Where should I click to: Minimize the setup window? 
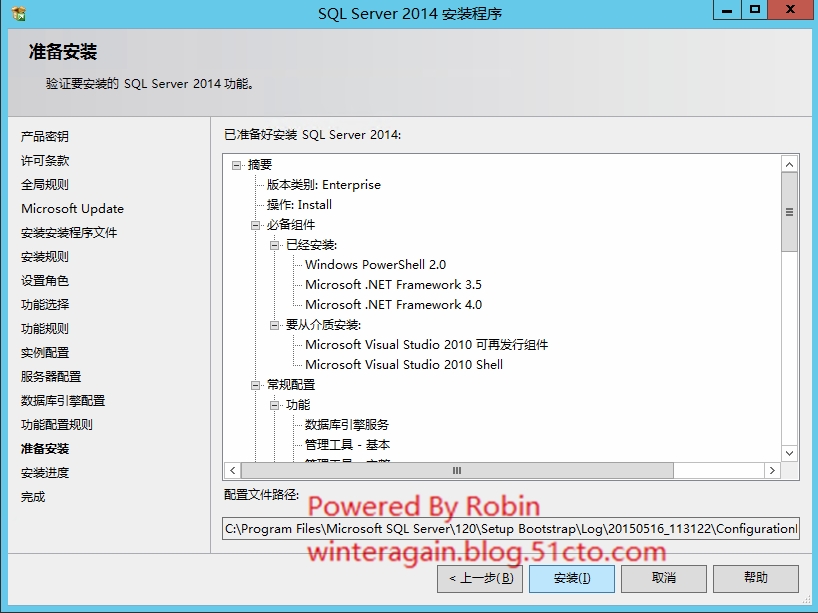click(727, 10)
